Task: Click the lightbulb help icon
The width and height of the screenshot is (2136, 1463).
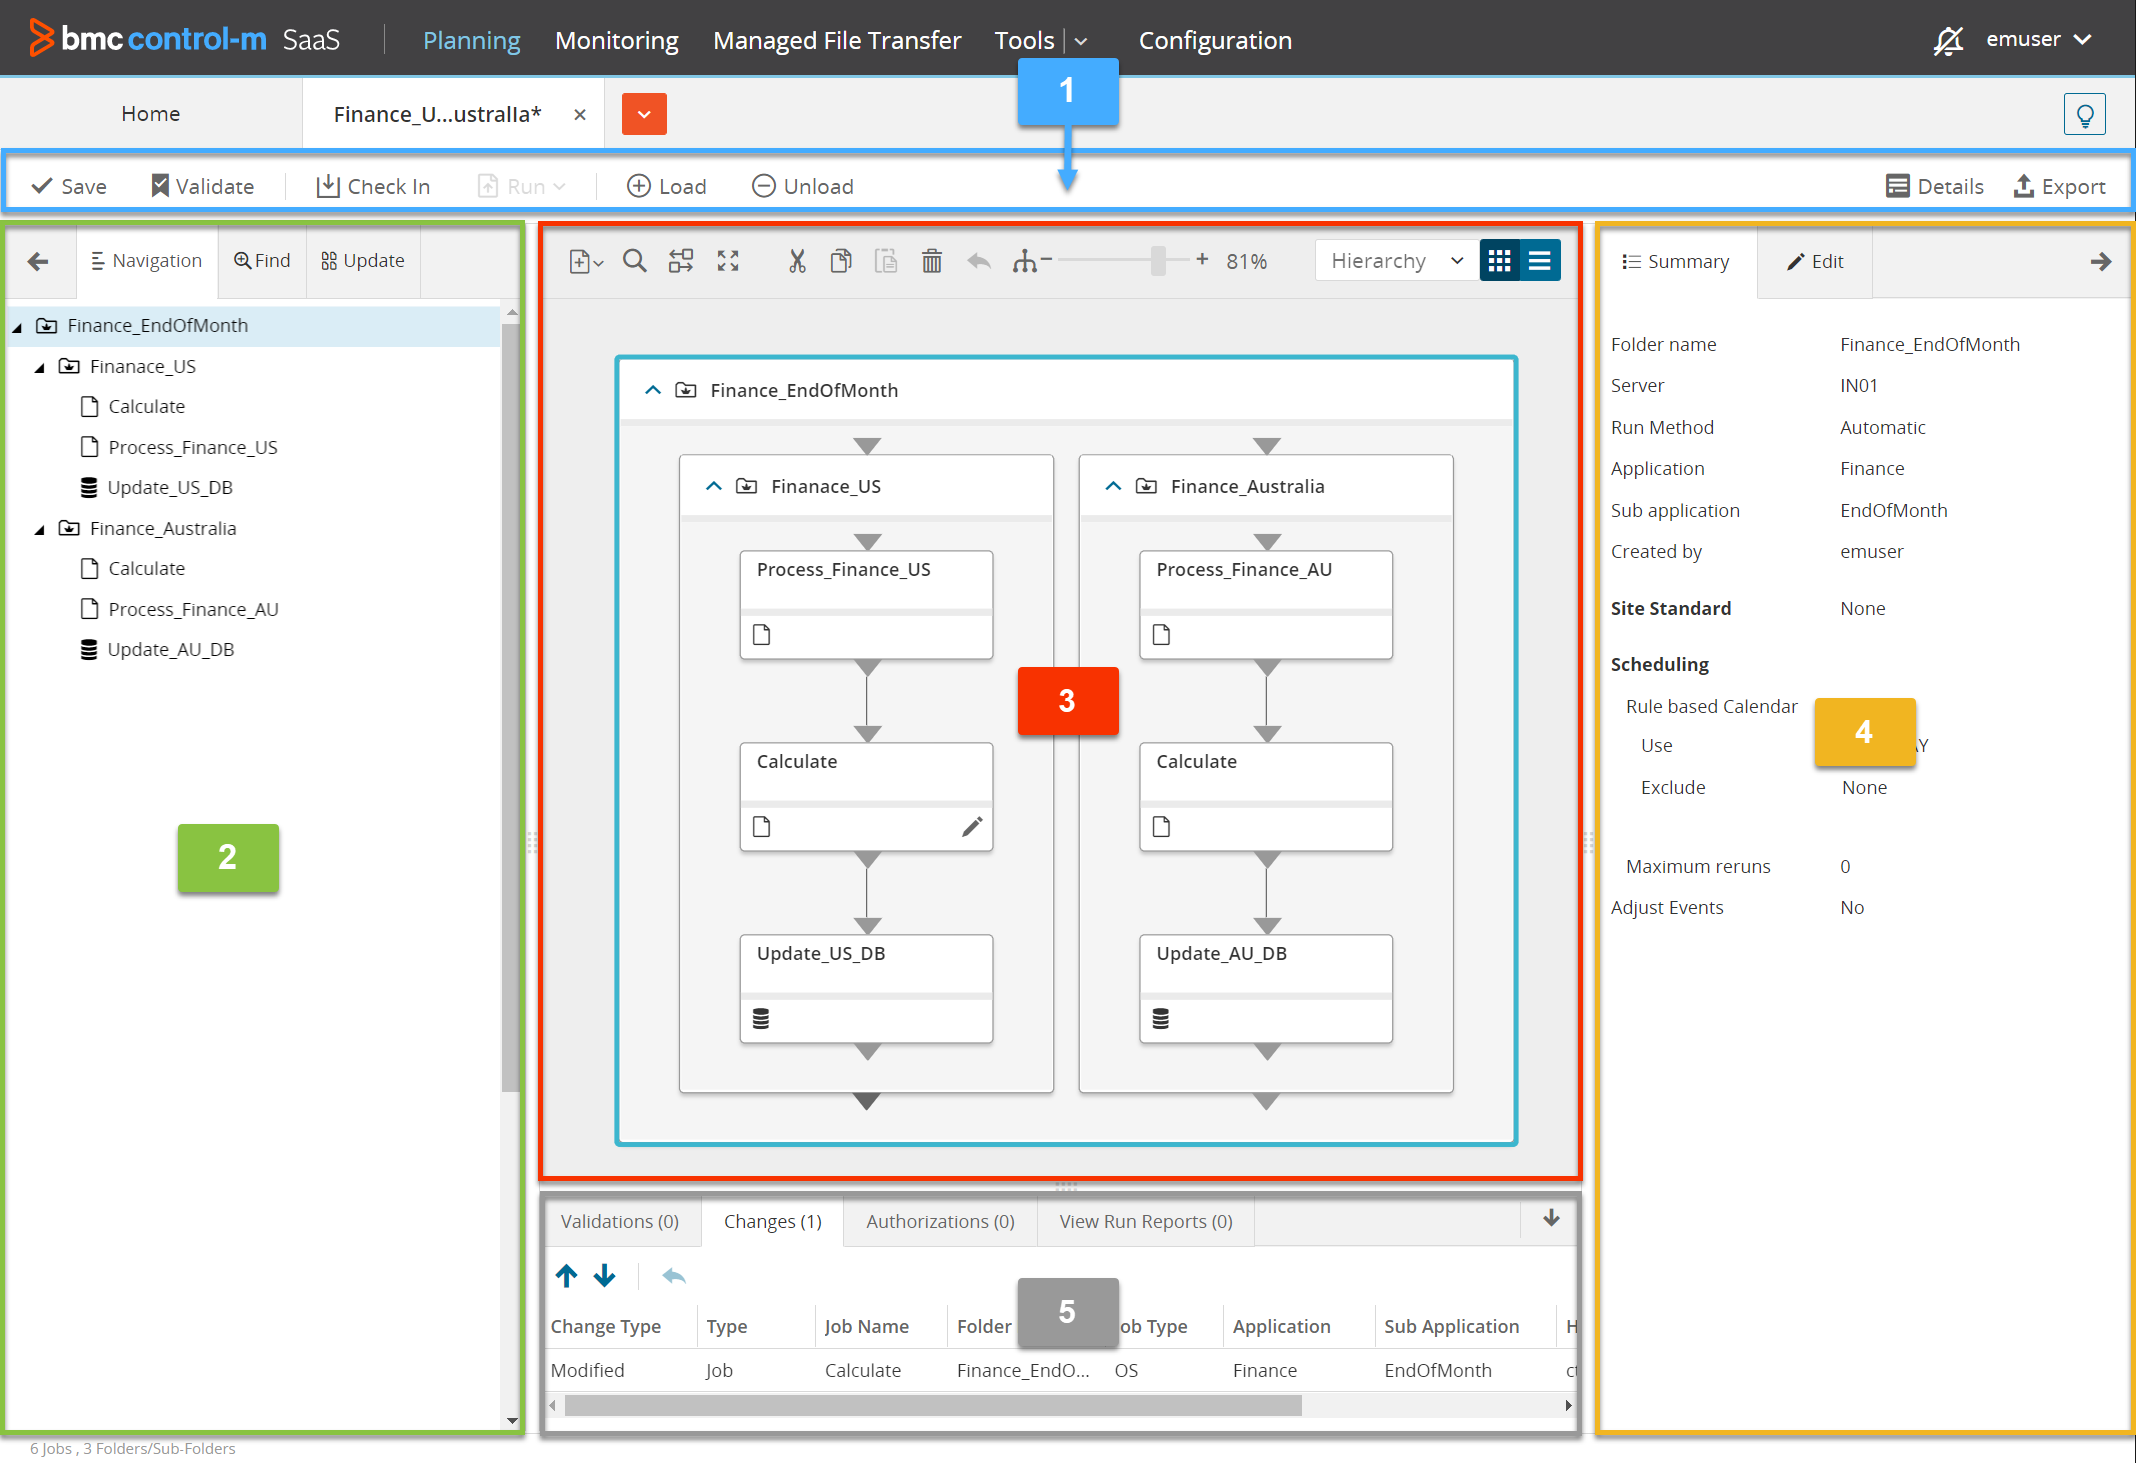Action: tap(2084, 114)
